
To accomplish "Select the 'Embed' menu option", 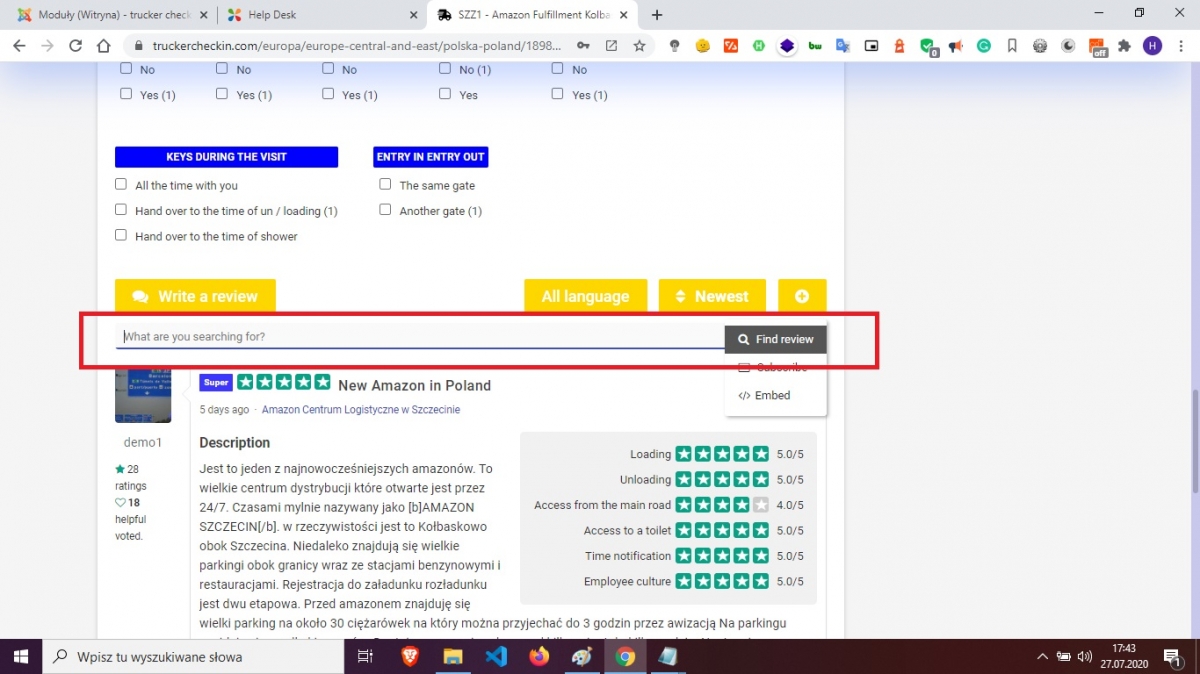I will (x=771, y=395).
